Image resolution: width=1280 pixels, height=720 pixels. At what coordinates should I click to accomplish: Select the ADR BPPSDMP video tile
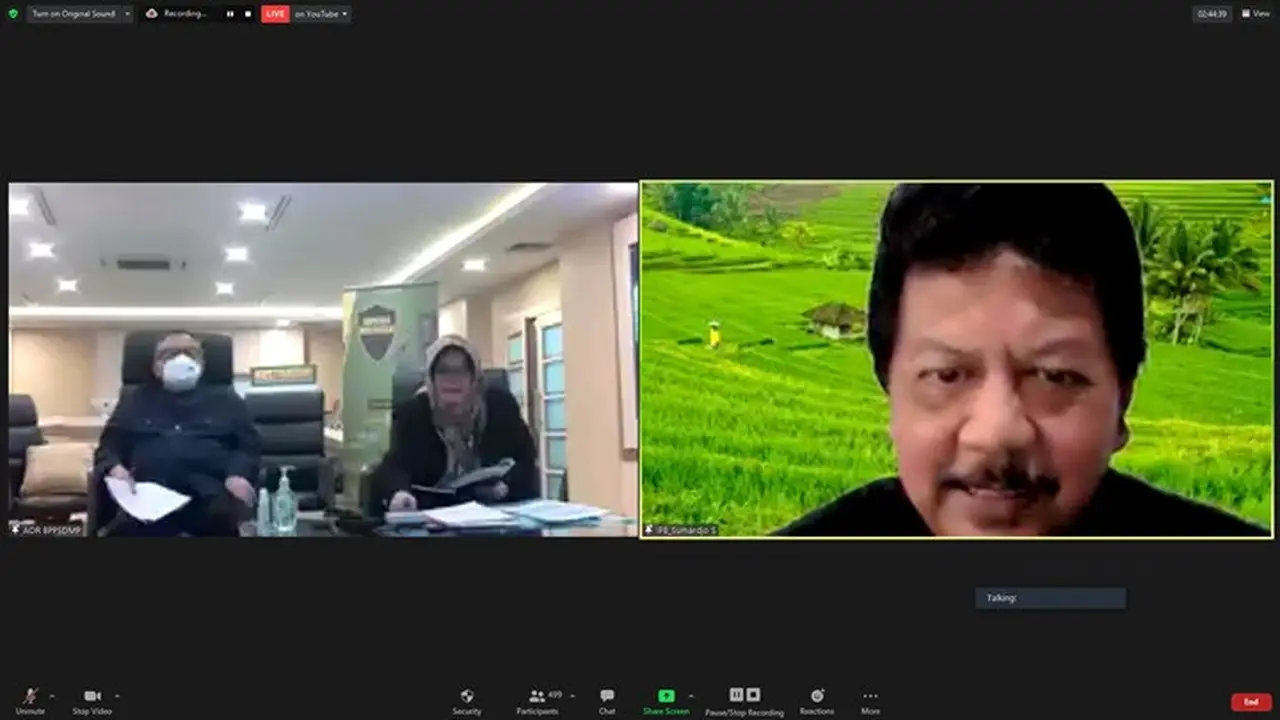tap(323, 360)
